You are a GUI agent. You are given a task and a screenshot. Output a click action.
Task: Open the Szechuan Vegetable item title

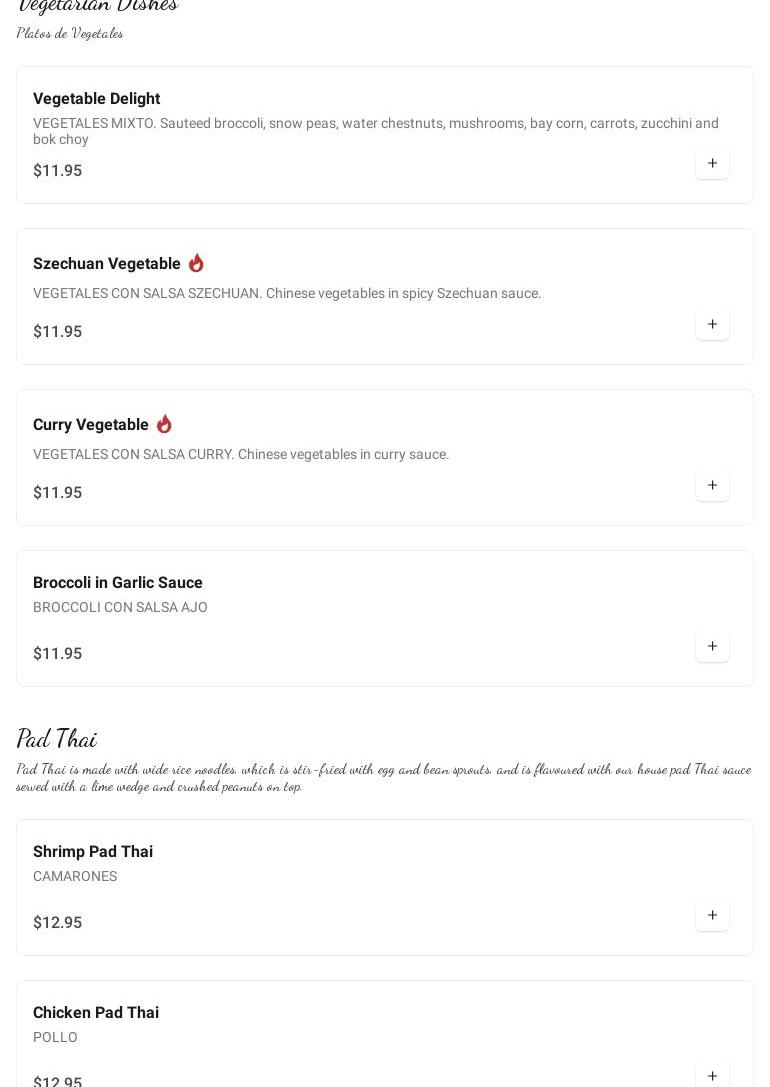(107, 264)
